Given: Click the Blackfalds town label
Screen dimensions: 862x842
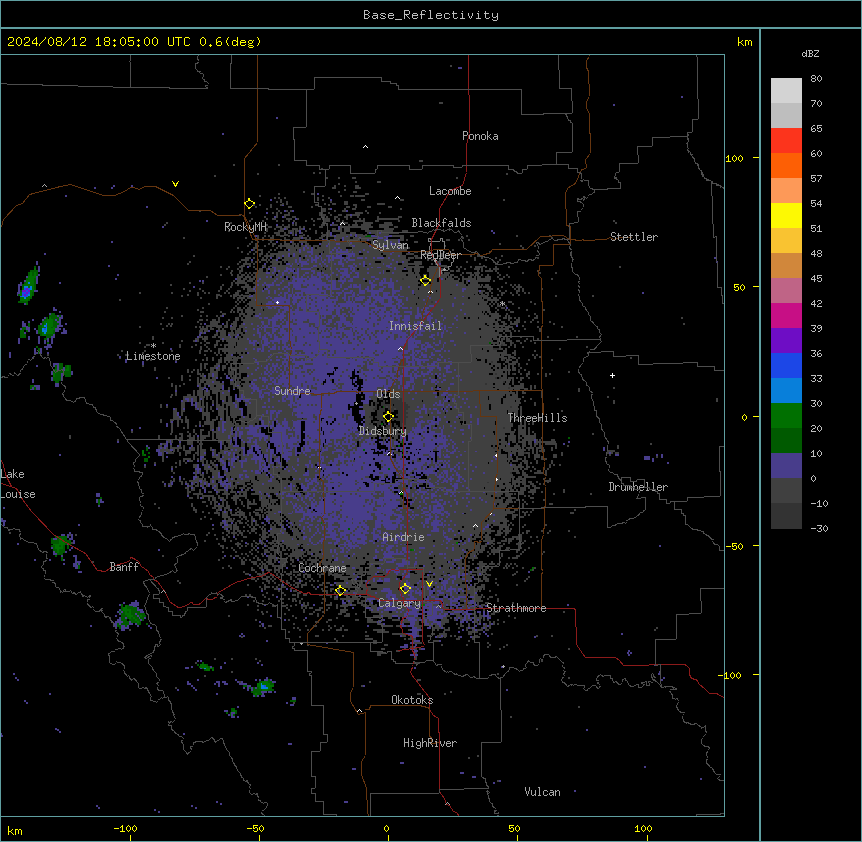Looking at the screenshot, I should [441, 223].
